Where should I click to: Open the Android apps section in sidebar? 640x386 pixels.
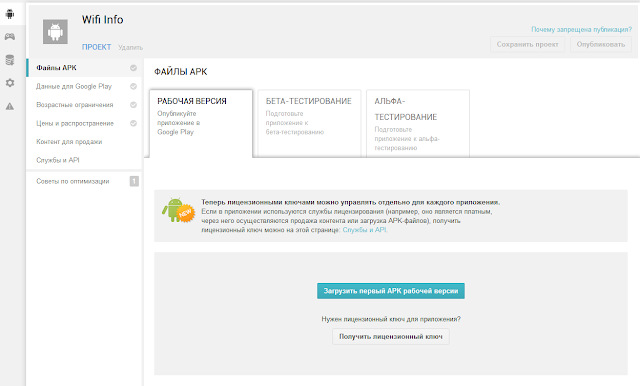[10, 14]
